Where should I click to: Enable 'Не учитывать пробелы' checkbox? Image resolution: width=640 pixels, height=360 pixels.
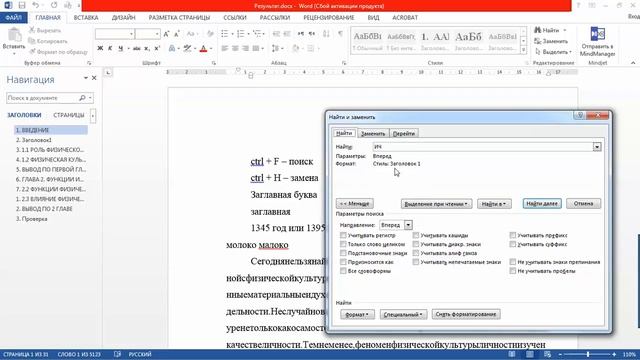(x=513, y=271)
